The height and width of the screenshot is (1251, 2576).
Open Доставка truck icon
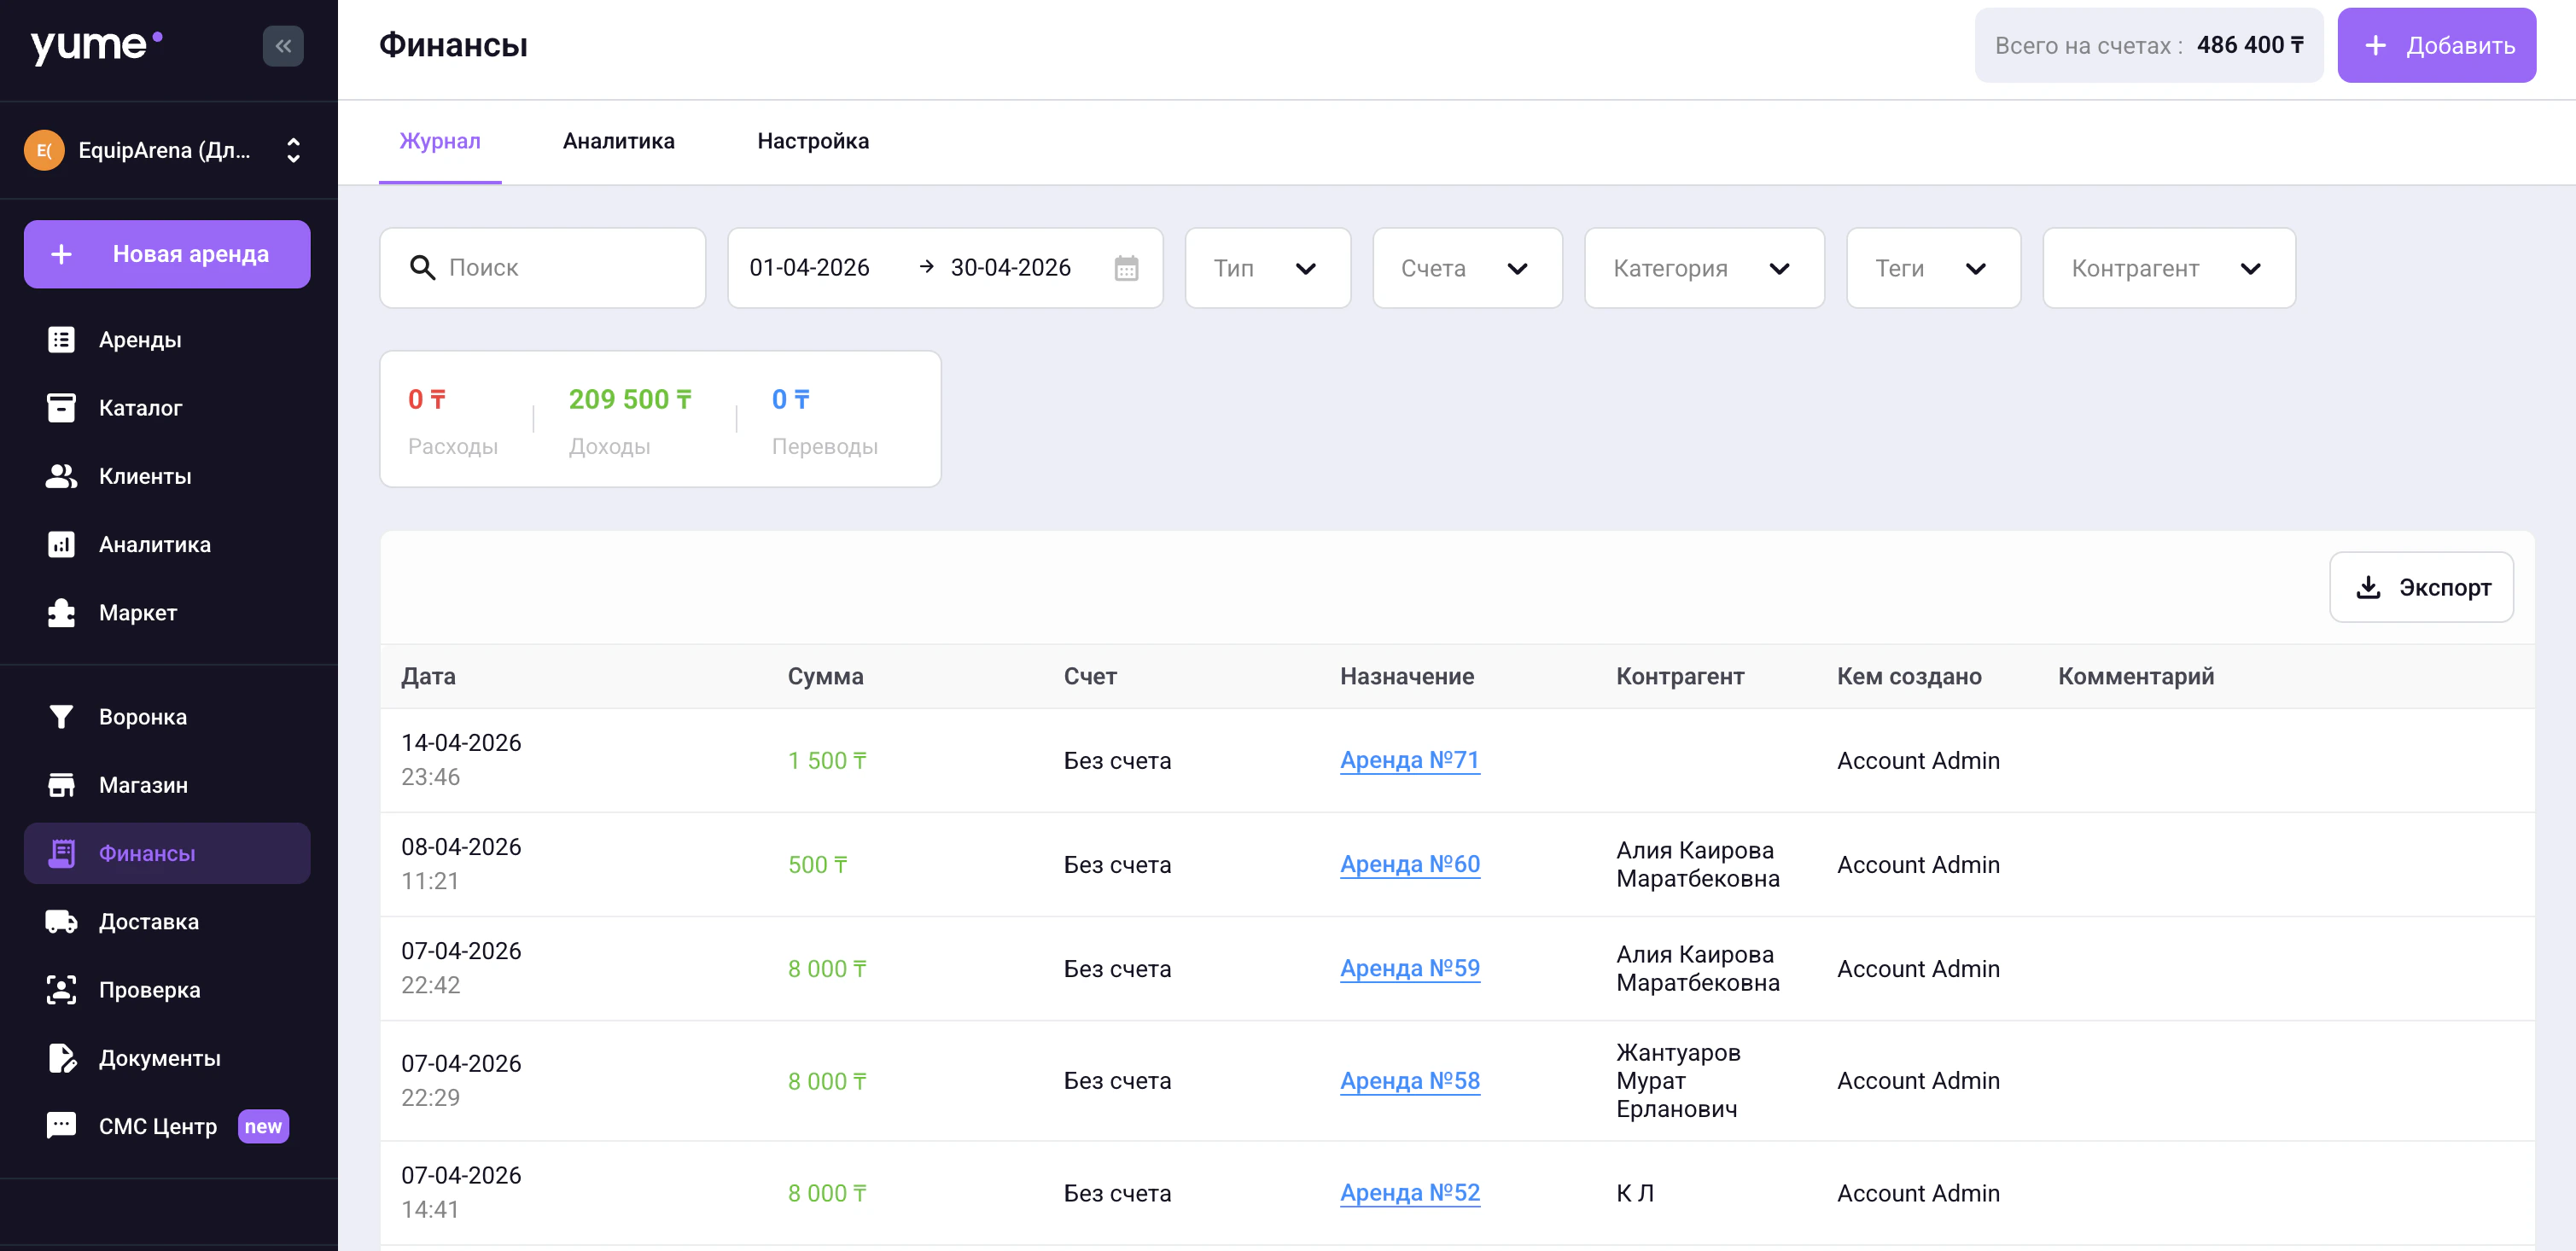click(x=61, y=922)
